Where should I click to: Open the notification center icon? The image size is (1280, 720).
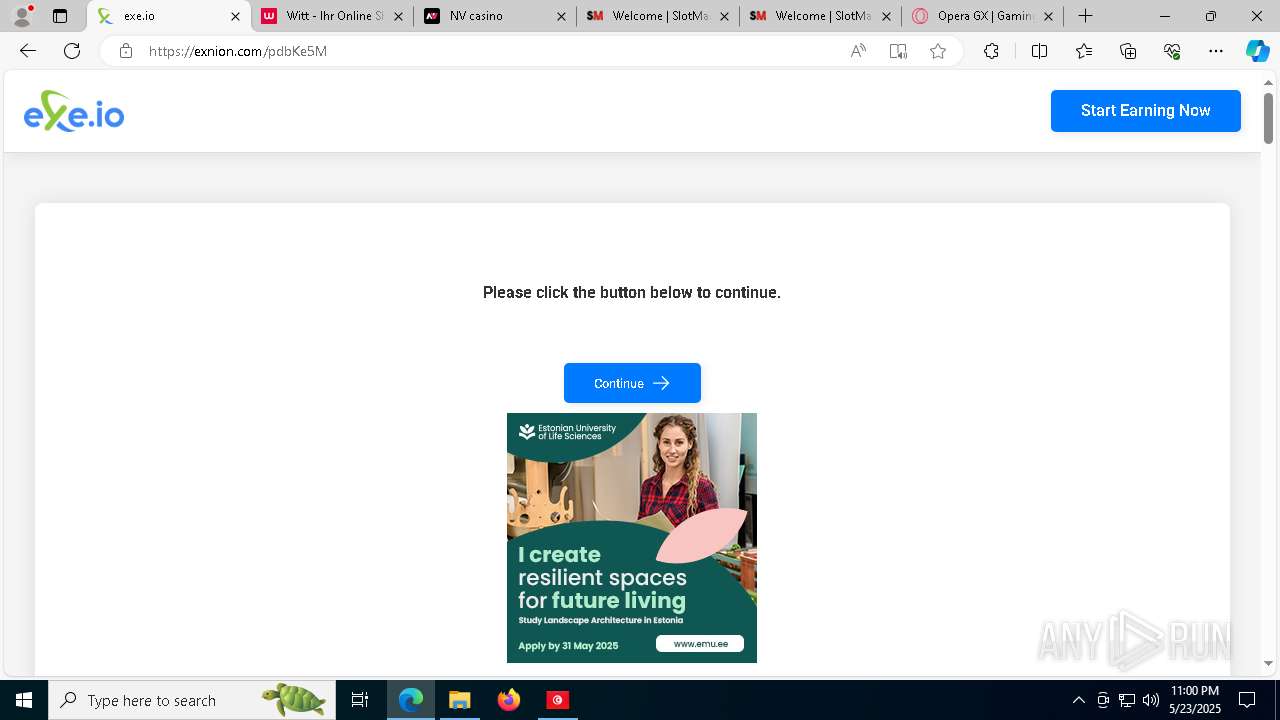click(1247, 700)
